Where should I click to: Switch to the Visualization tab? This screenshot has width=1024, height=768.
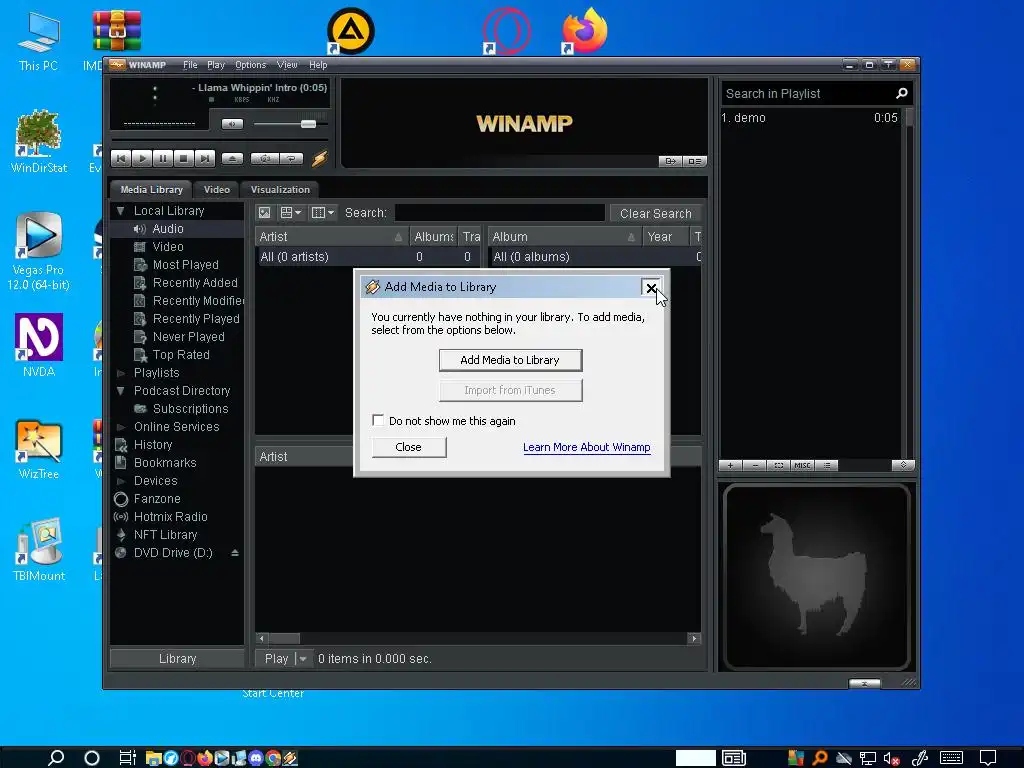click(x=280, y=189)
